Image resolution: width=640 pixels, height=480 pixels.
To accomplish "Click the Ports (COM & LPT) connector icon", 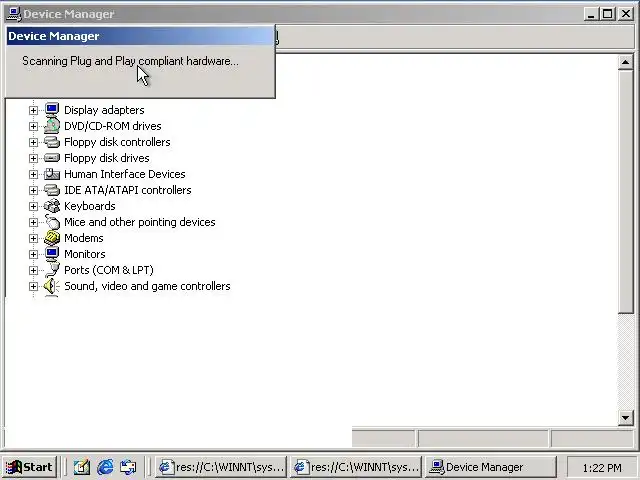I will tap(52, 270).
